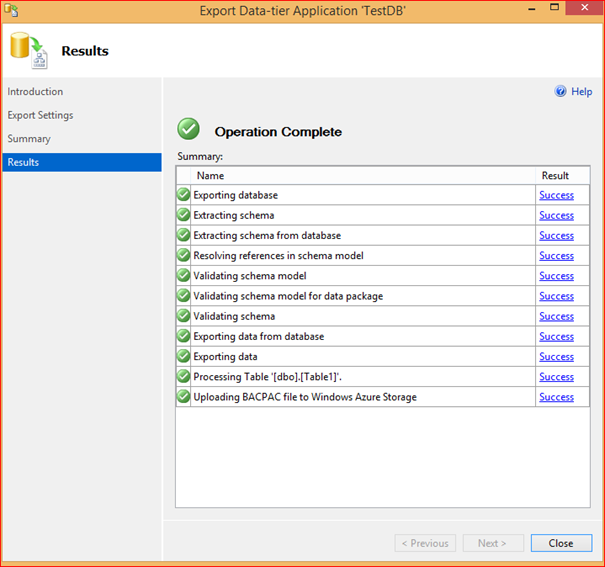This screenshot has height=567, width=605.
Task: Open Success link for Uploading BACPAC file
Action: tap(556, 397)
